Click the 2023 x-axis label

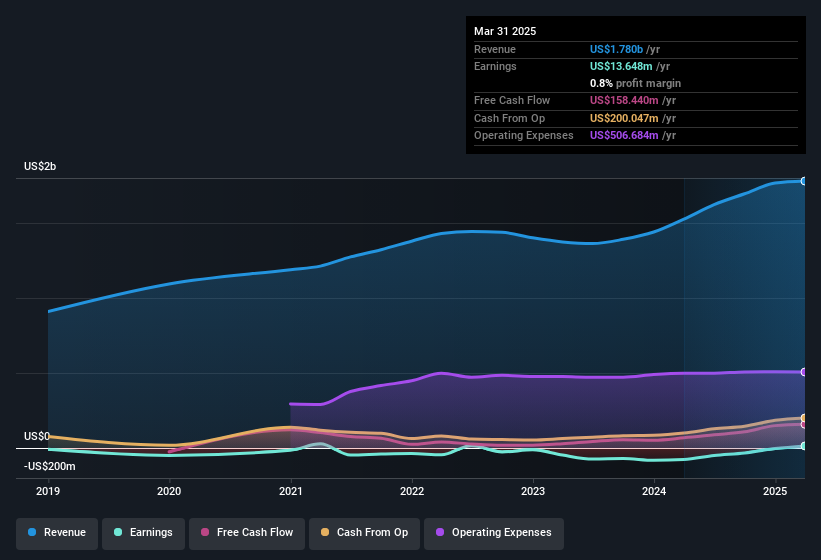click(533, 491)
